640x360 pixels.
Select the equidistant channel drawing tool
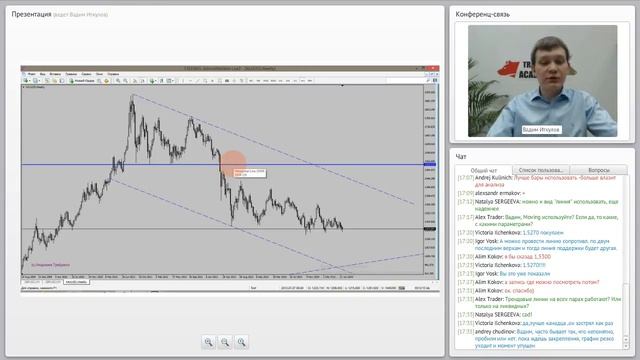(205, 81)
